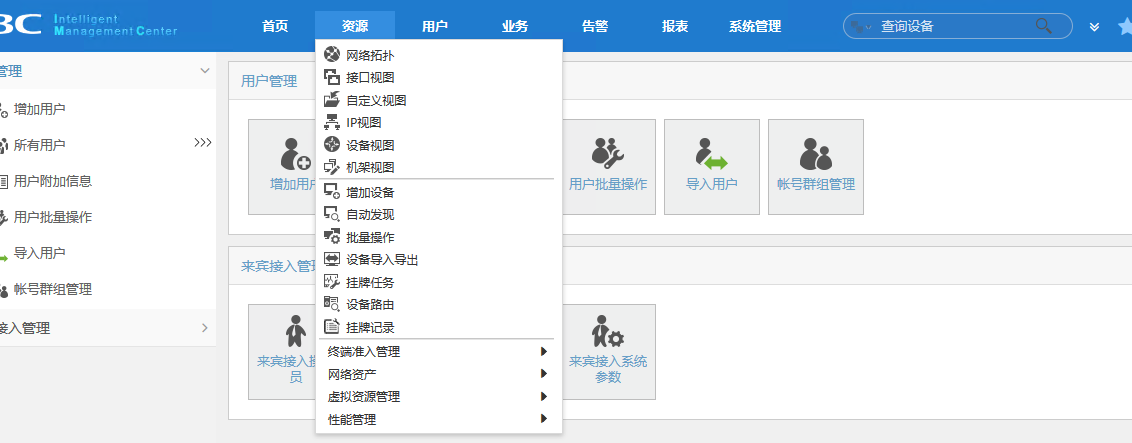Click the 接口视图 icon in menu
Screen dimensions: 1132x443
tap(331, 77)
